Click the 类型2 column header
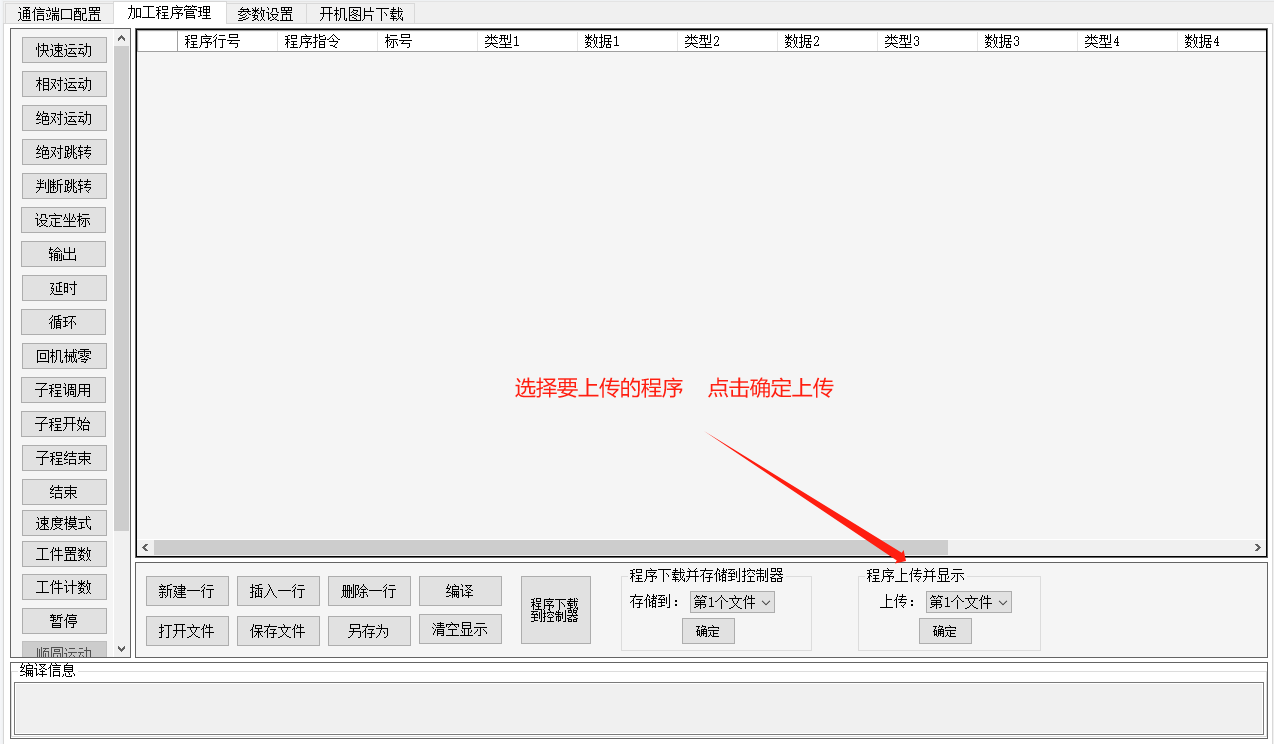 (727, 41)
